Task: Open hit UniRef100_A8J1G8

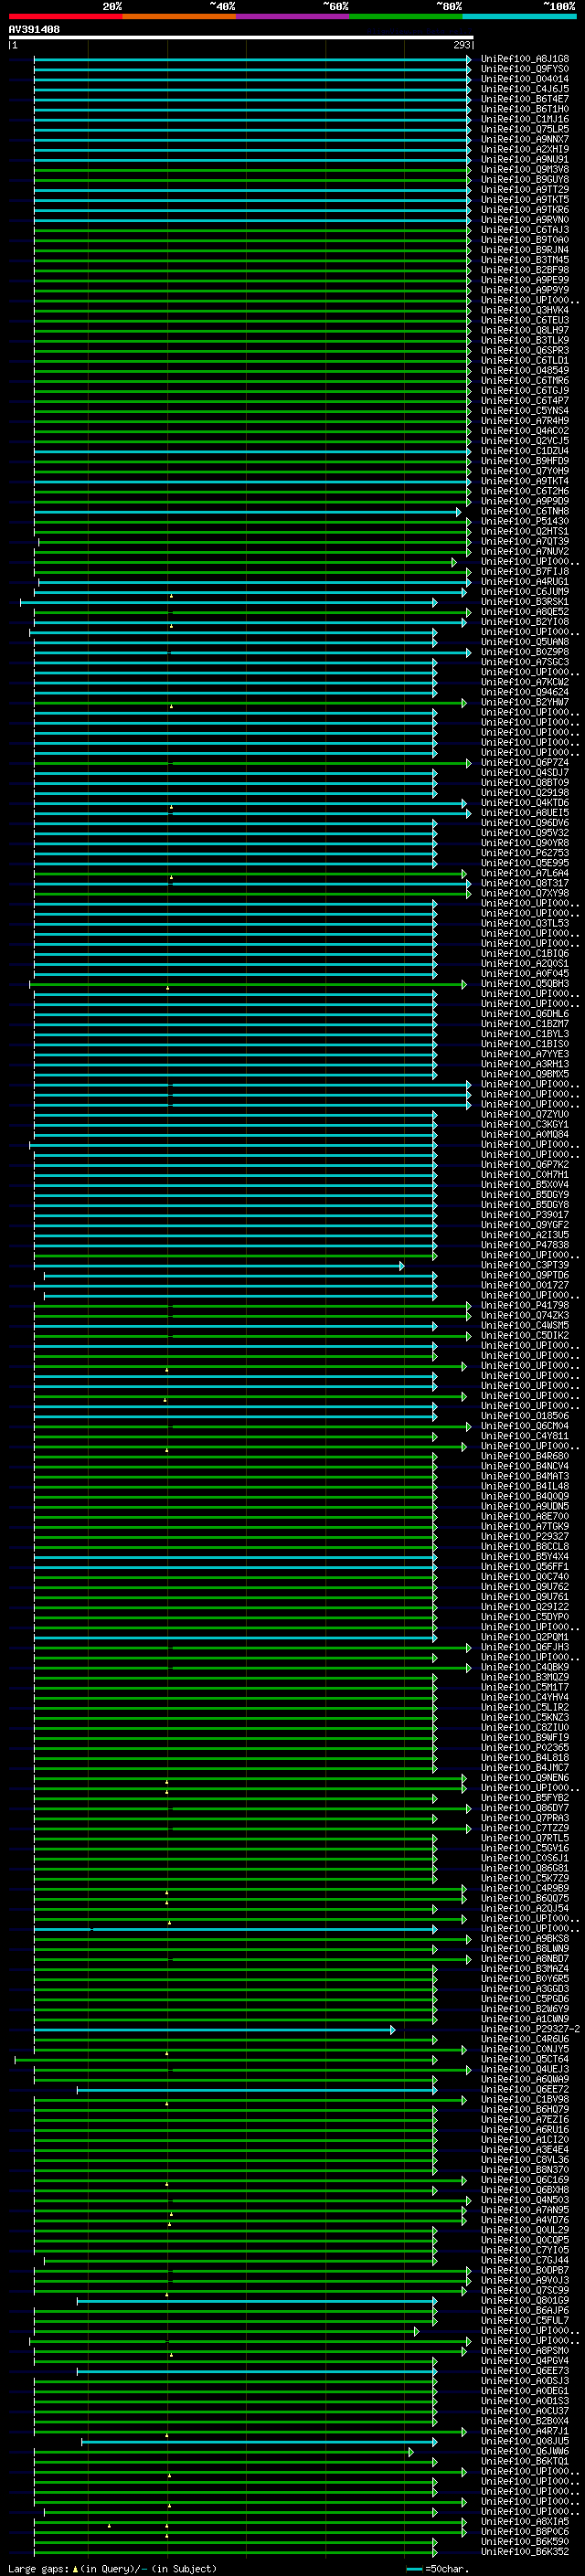Action: click(525, 59)
